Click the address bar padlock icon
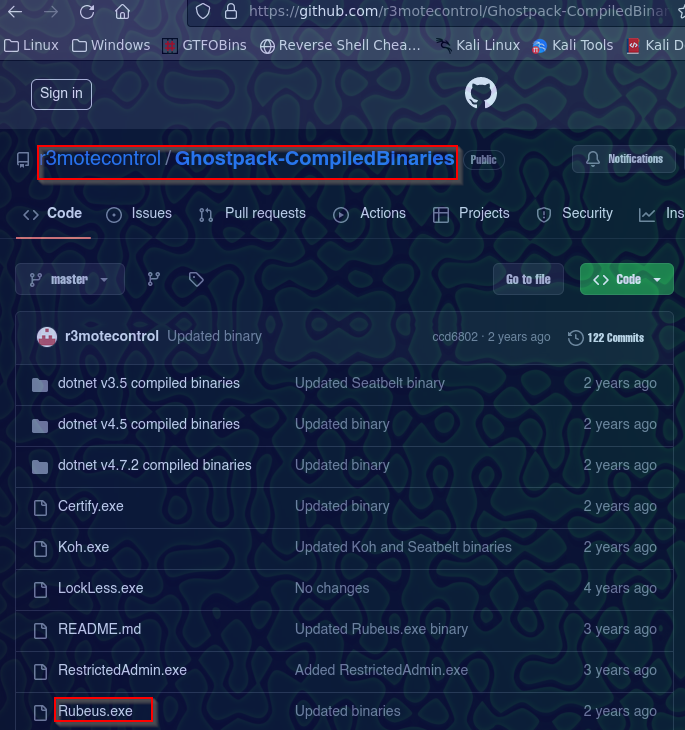 click(230, 12)
